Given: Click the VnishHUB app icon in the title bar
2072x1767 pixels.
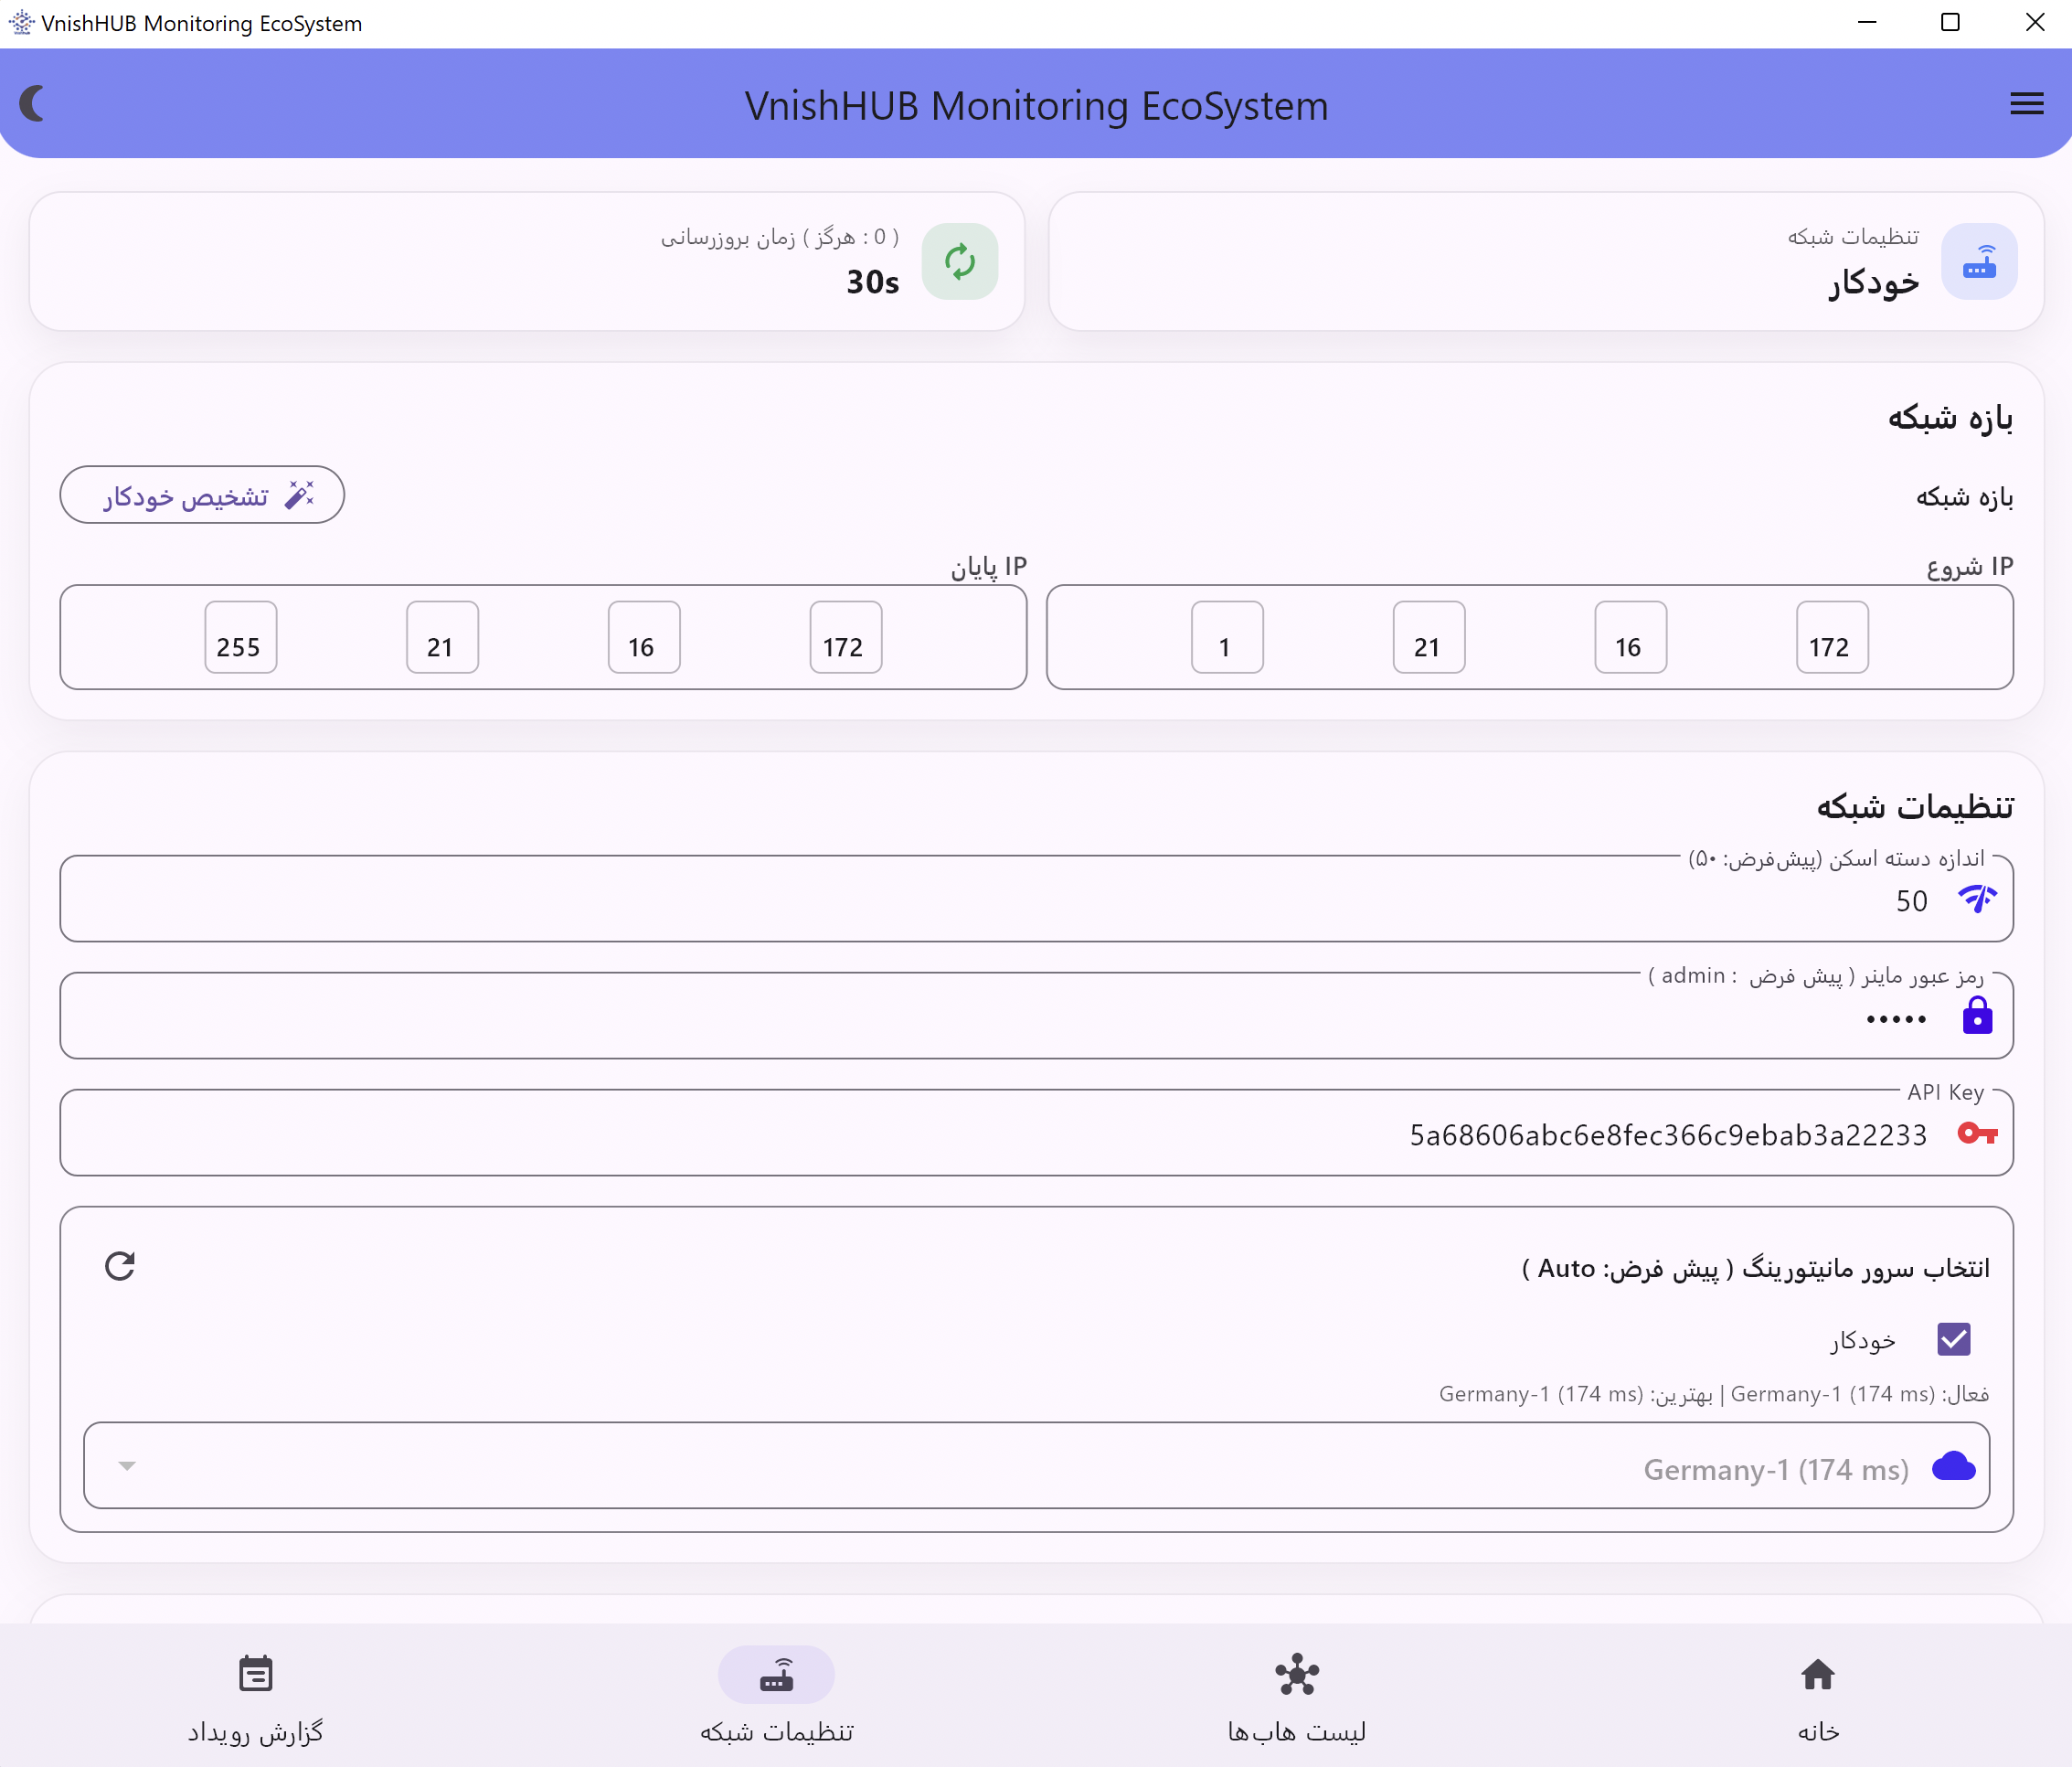Looking at the screenshot, I should [x=21, y=22].
